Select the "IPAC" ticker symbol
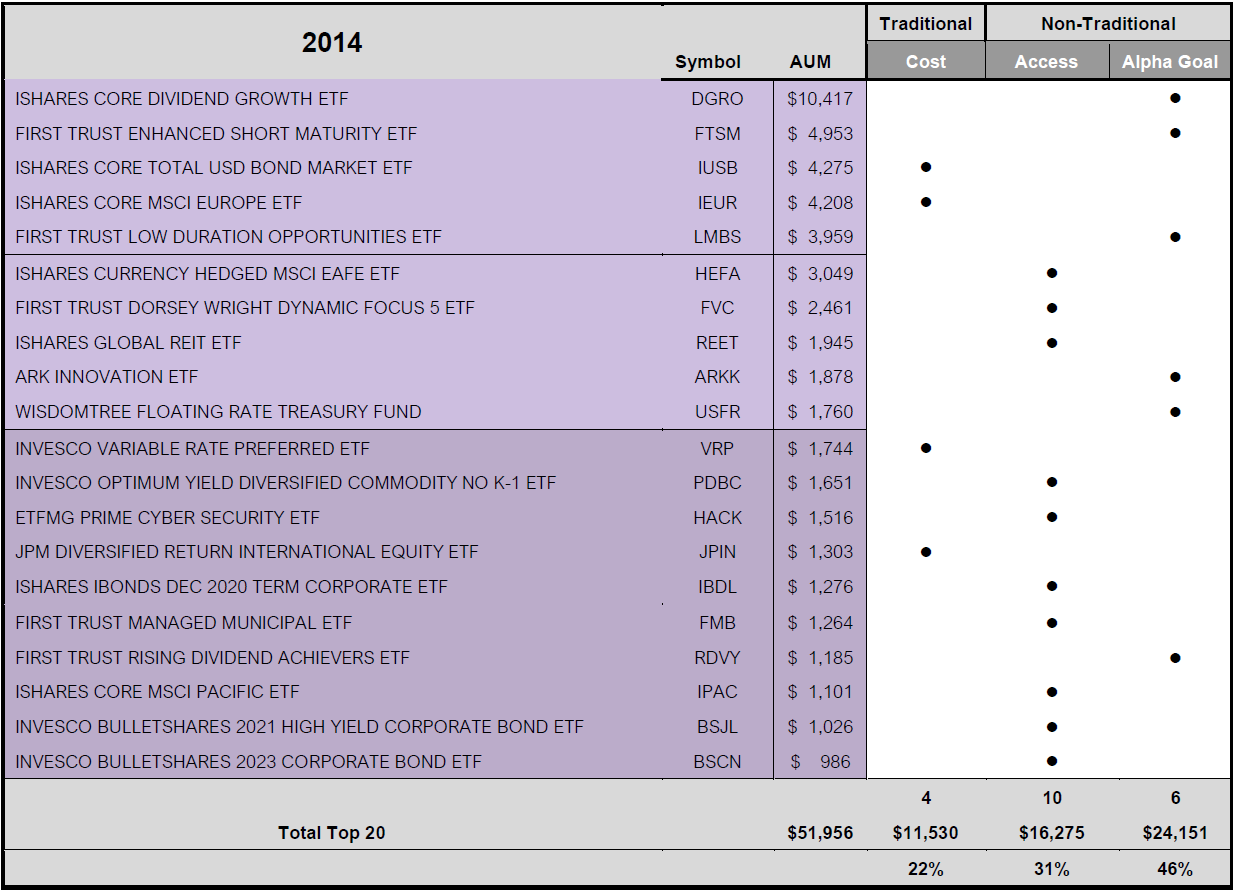1233x891 pixels. [718, 691]
